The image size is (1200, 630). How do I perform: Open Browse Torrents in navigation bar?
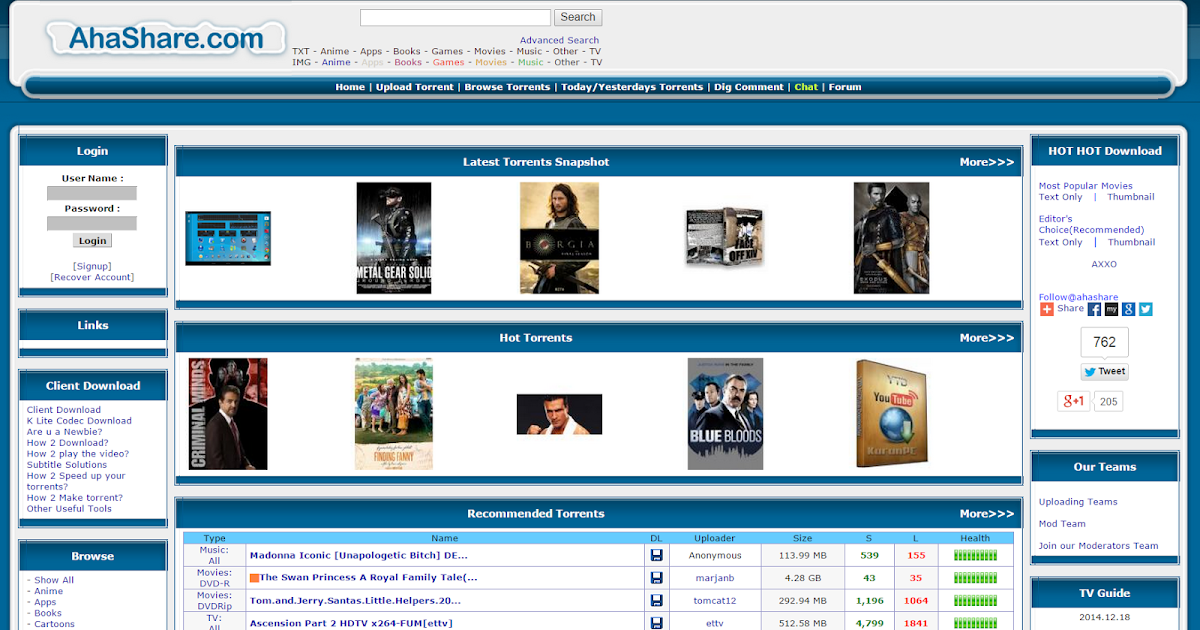[507, 87]
